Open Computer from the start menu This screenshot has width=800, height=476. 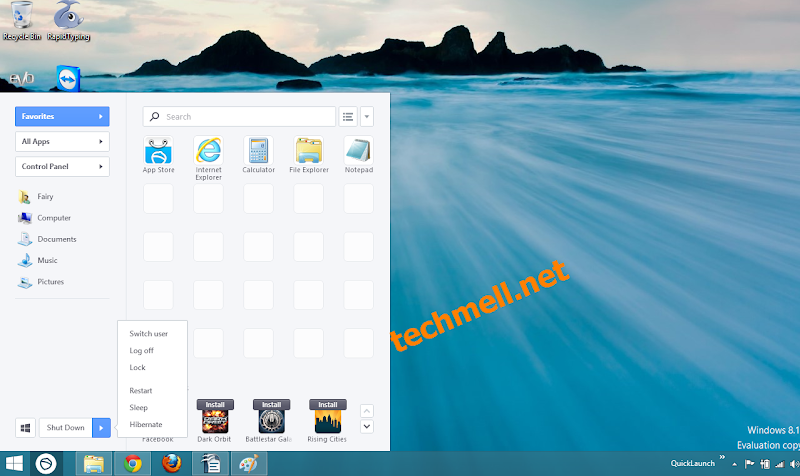[x=44, y=218]
